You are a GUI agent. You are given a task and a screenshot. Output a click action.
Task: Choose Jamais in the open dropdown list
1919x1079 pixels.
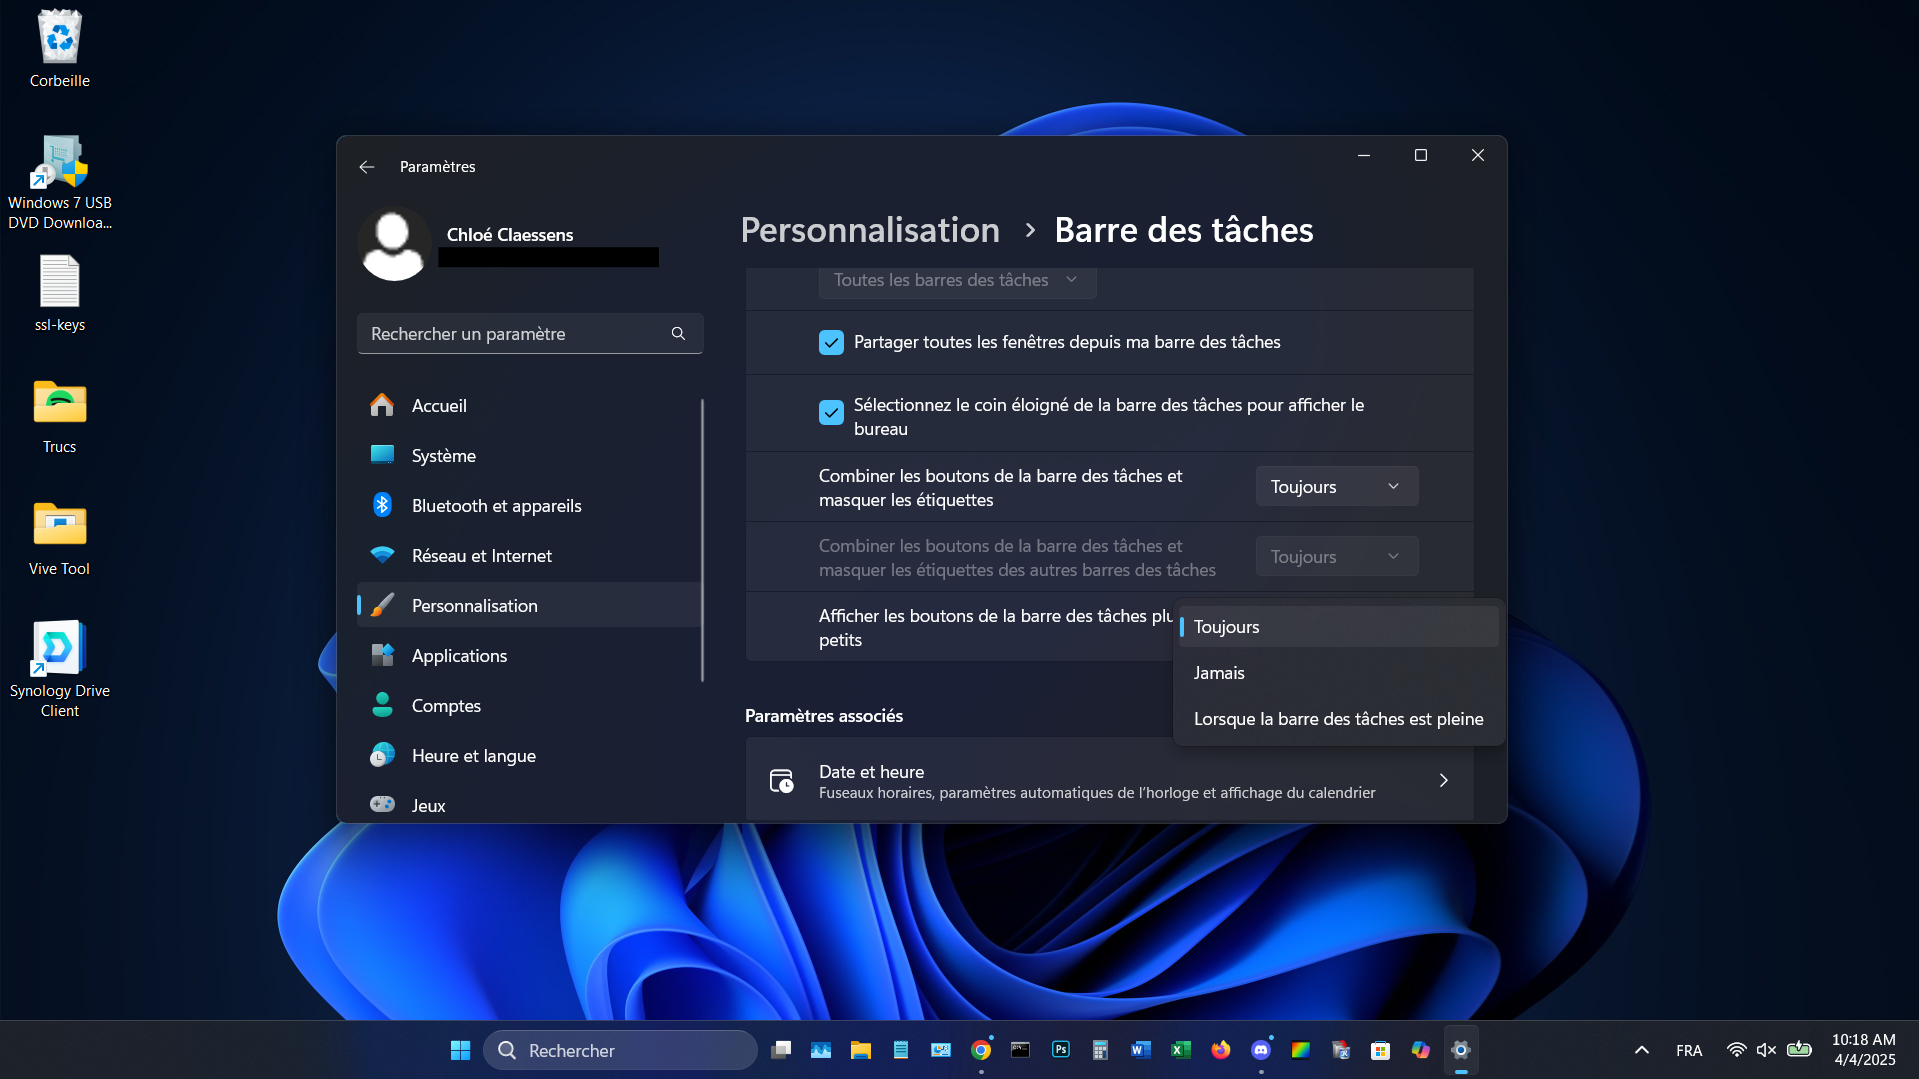click(x=1339, y=673)
